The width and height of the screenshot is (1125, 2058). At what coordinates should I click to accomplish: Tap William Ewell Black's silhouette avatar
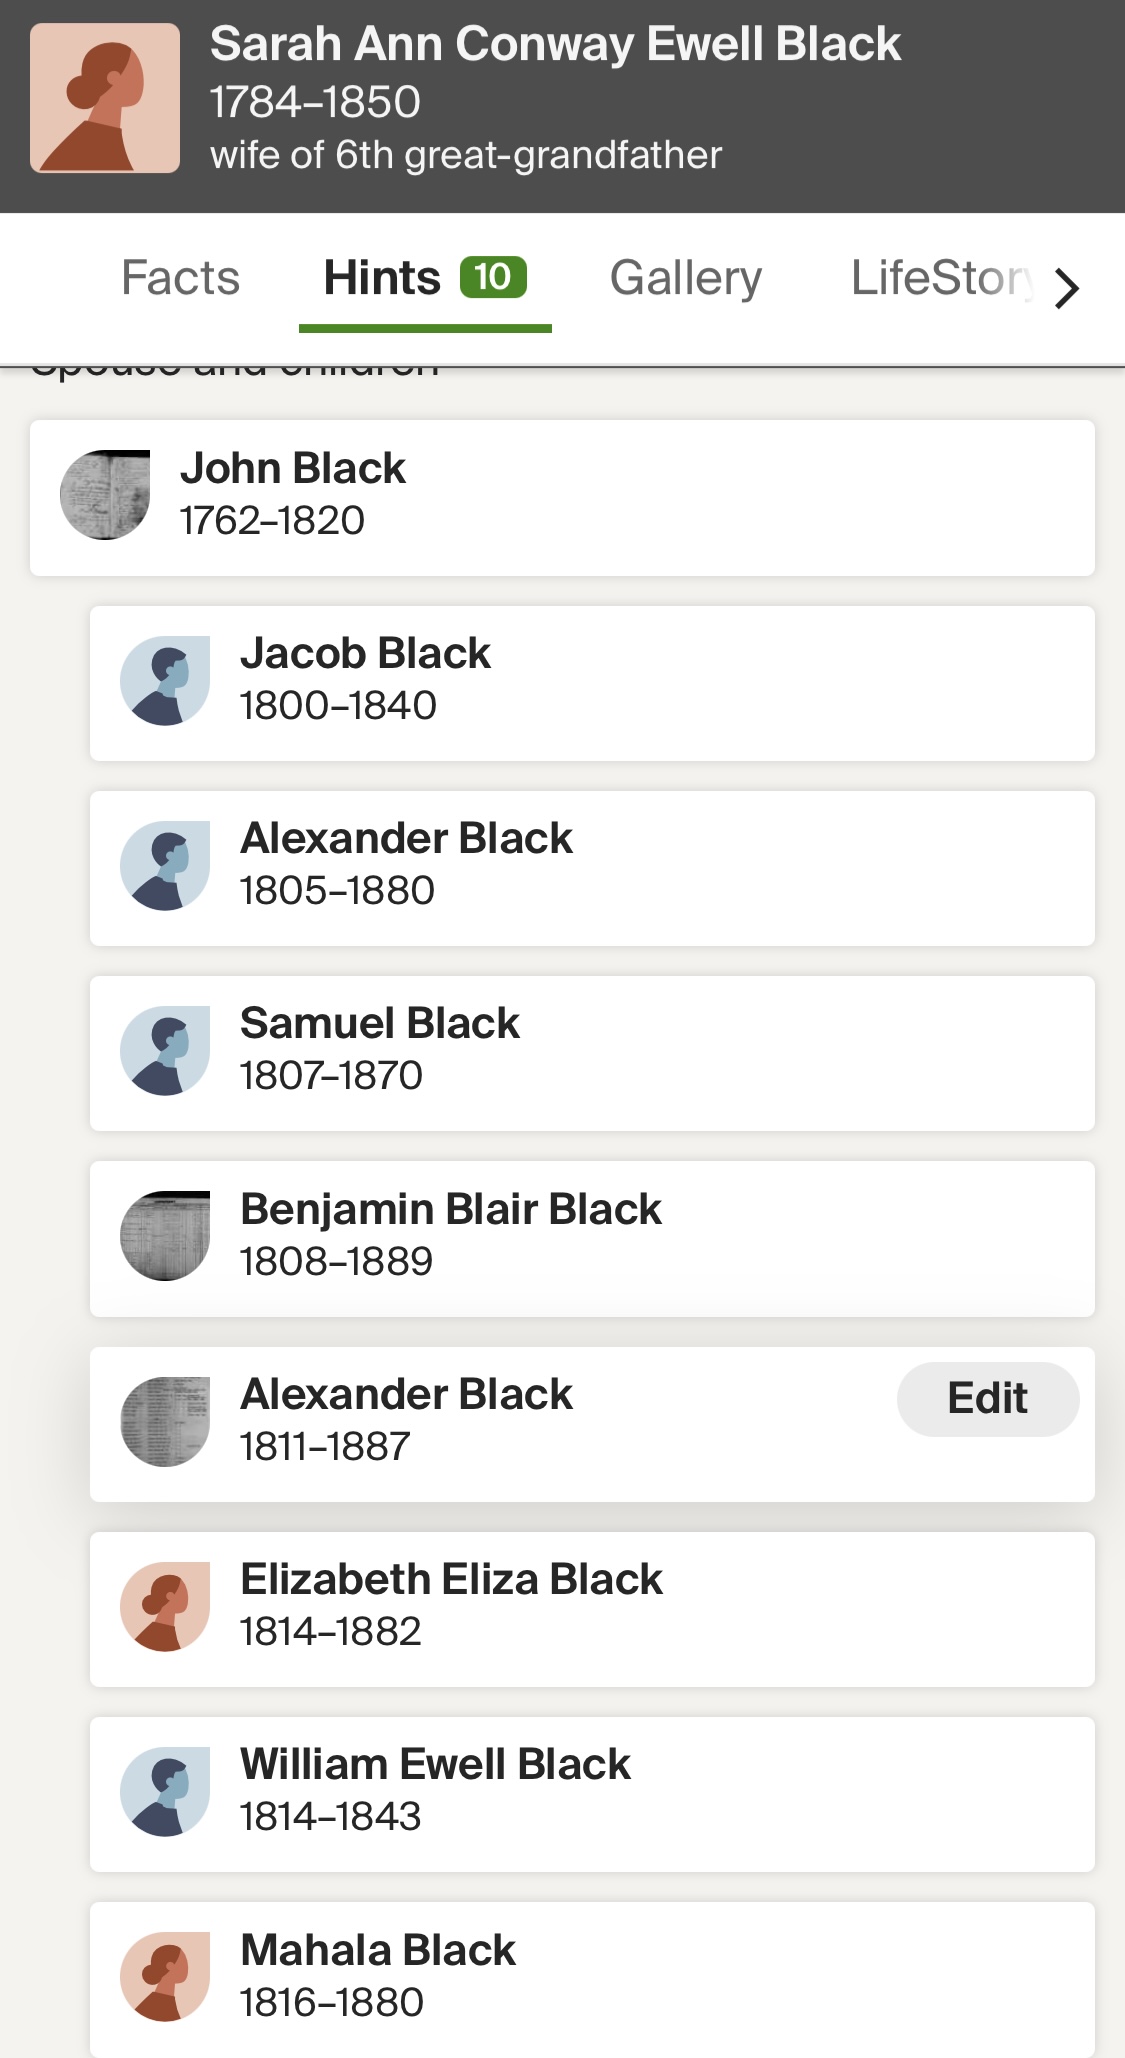165,1791
